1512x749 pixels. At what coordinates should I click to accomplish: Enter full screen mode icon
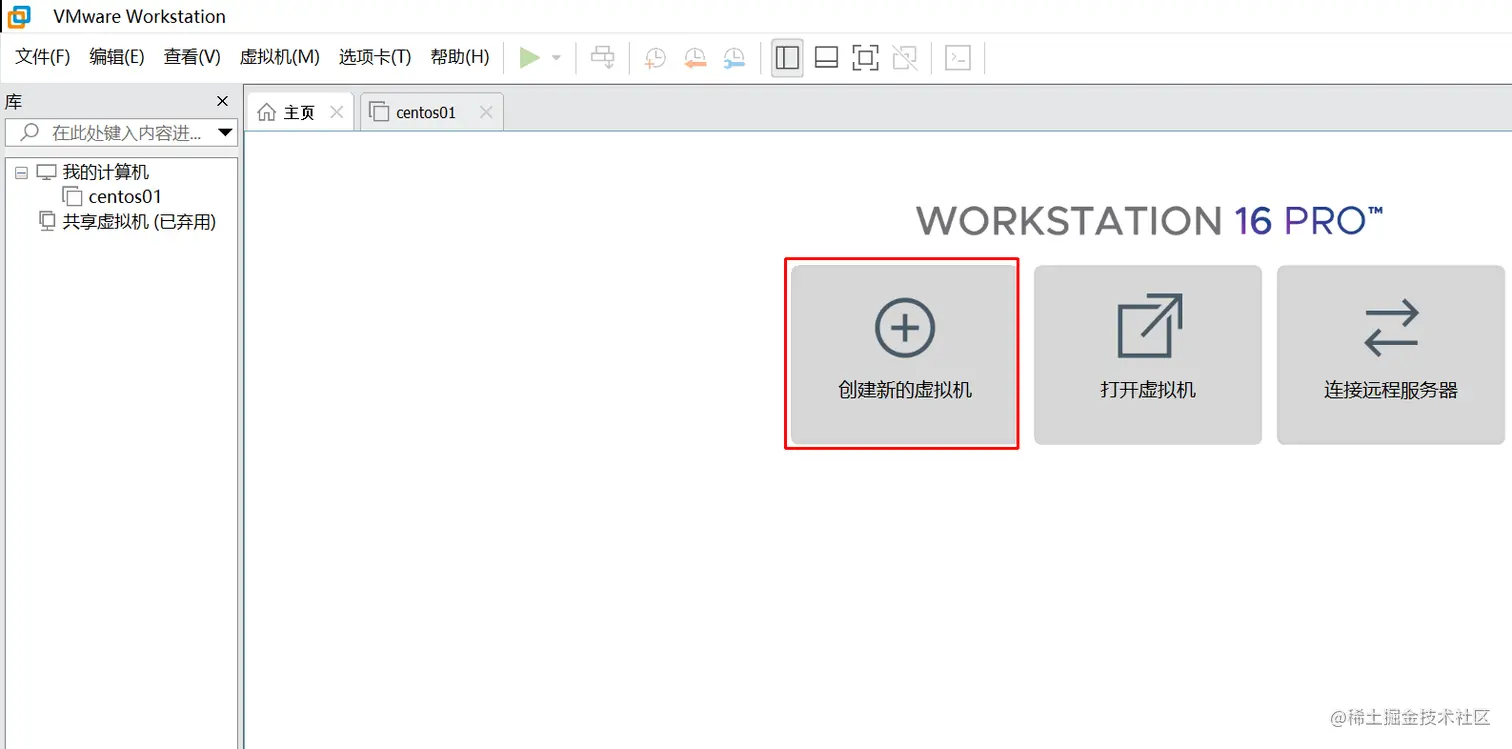click(x=865, y=58)
